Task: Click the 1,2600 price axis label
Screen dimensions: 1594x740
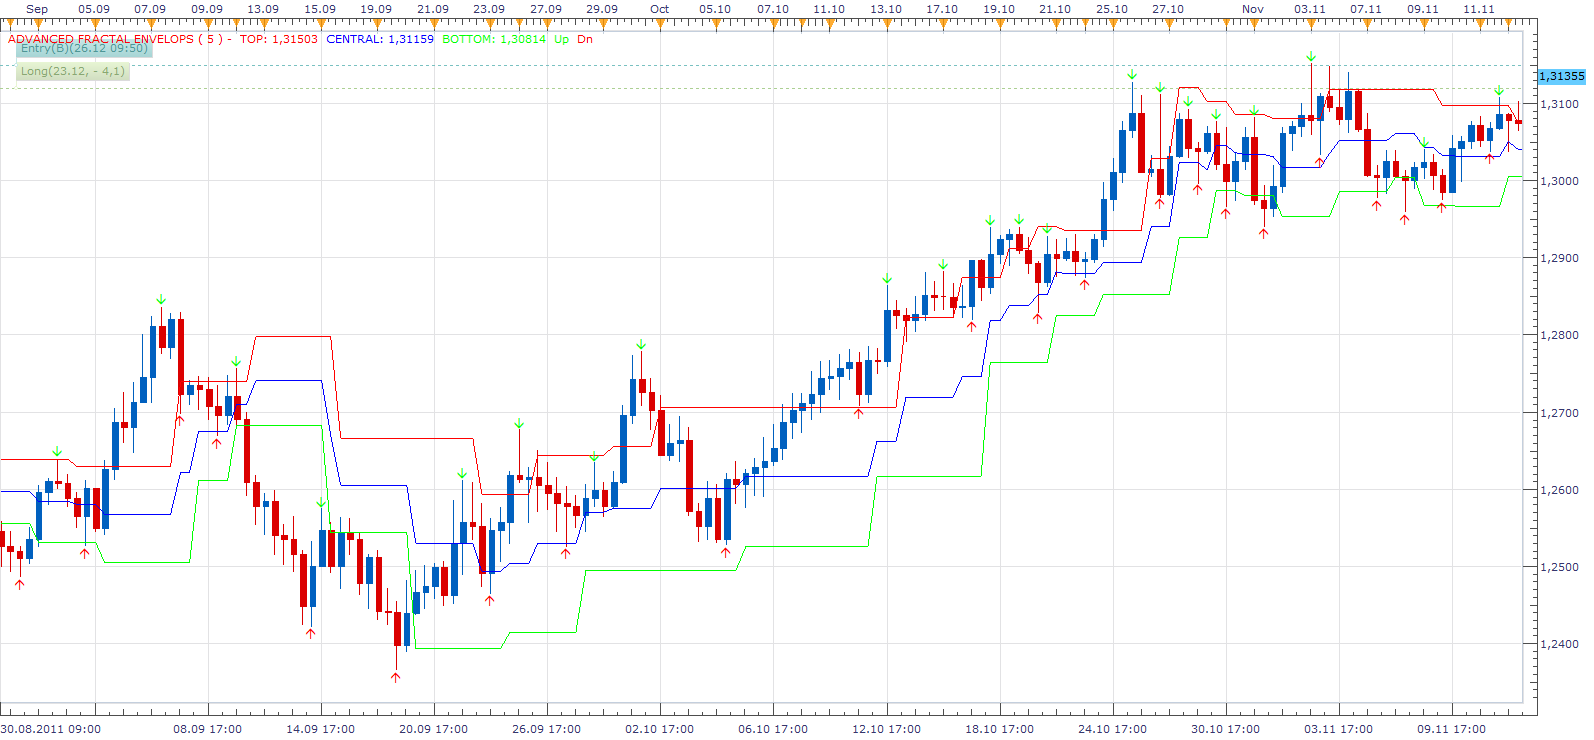Action: [x=1560, y=490]
